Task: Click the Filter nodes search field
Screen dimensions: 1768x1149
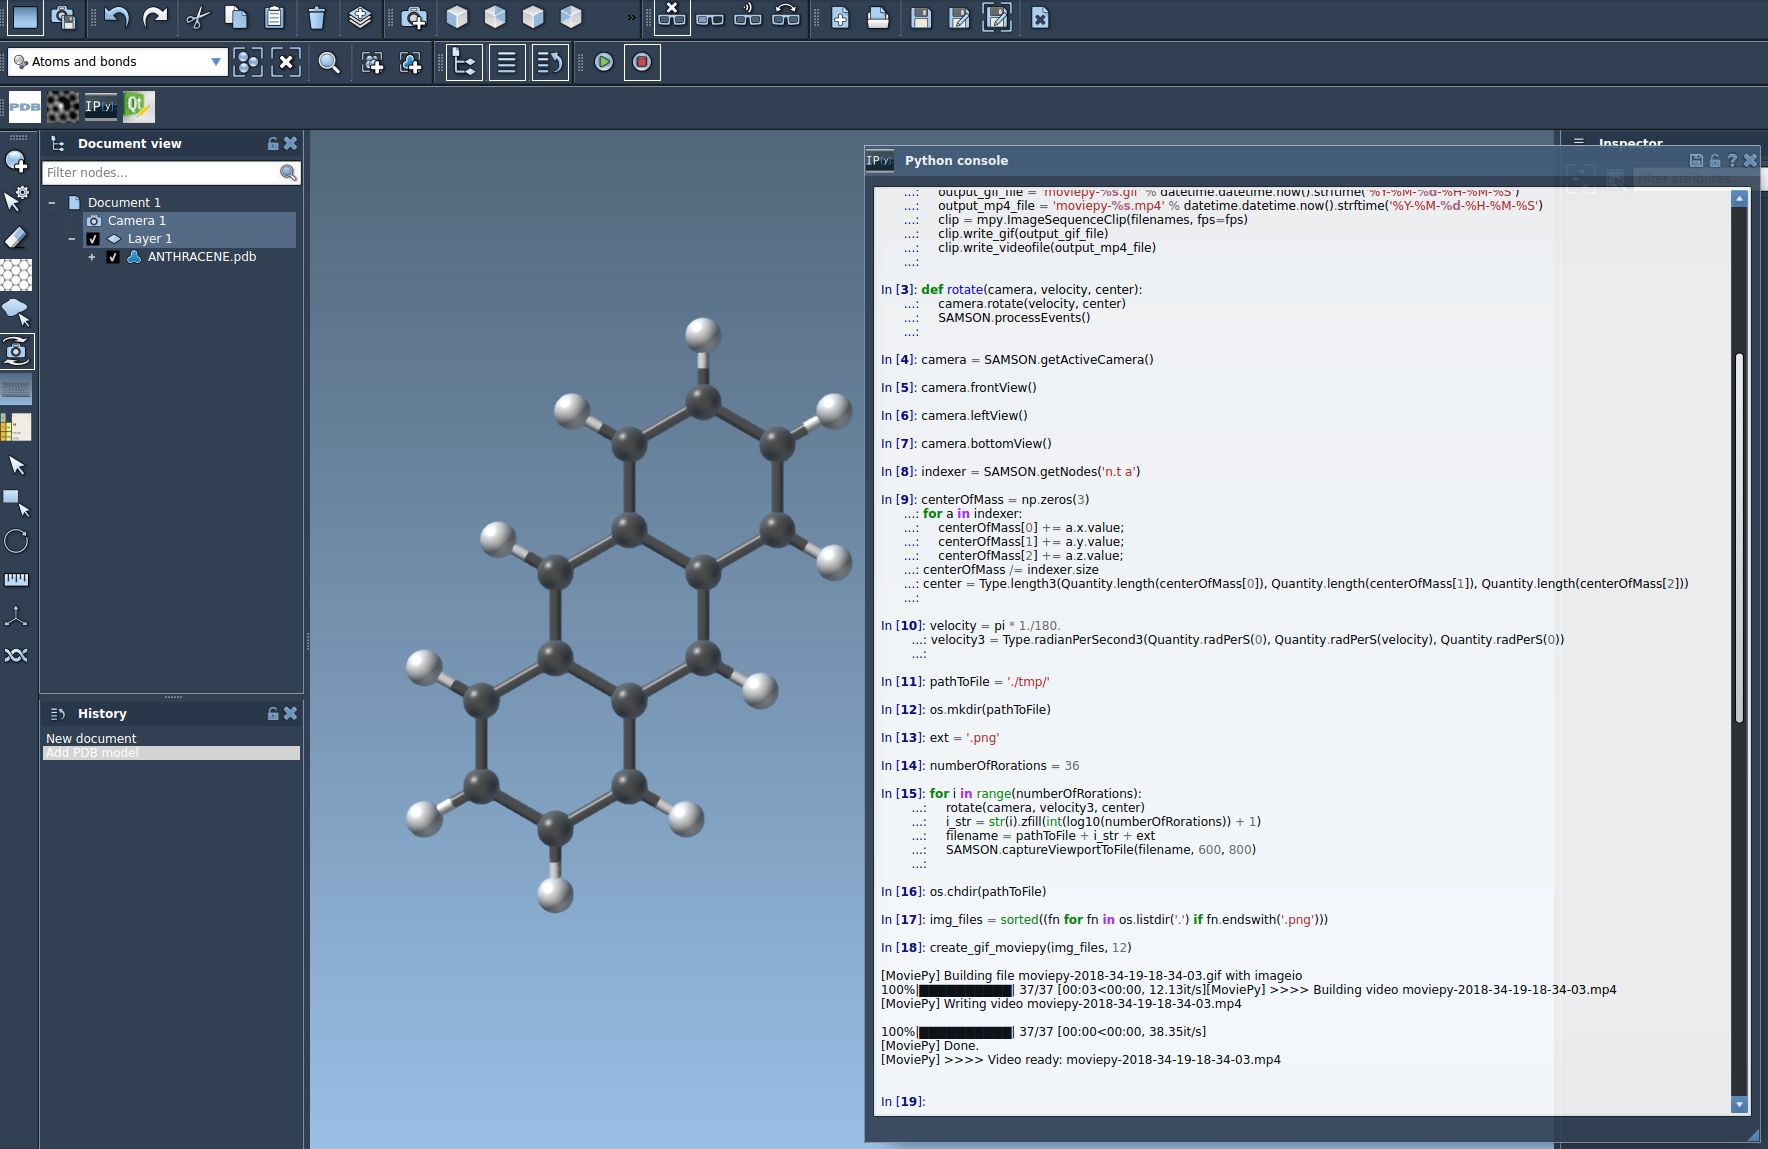Action: click(x=161, y=173)
